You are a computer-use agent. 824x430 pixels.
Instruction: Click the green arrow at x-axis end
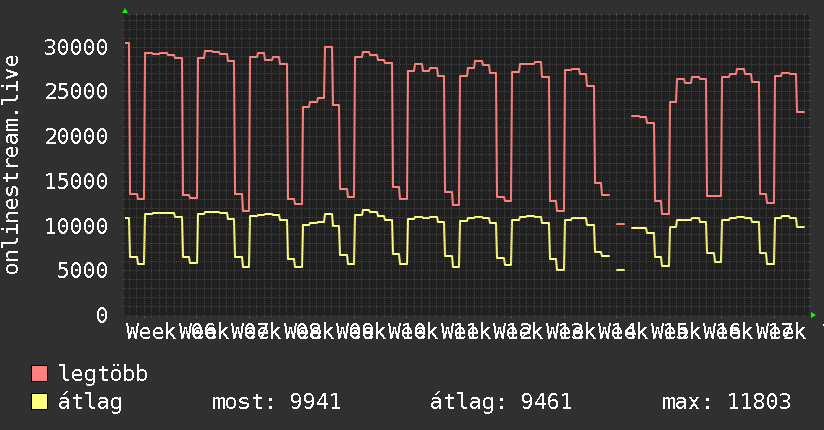pos(813,315)
